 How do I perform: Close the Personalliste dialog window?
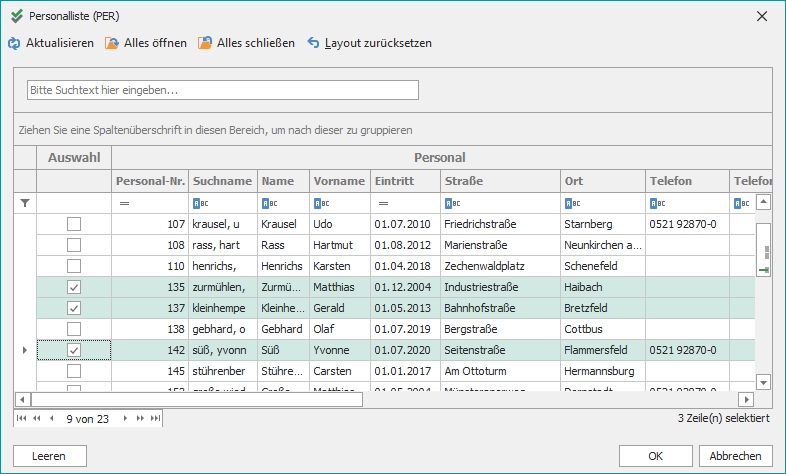click(762, 17)
